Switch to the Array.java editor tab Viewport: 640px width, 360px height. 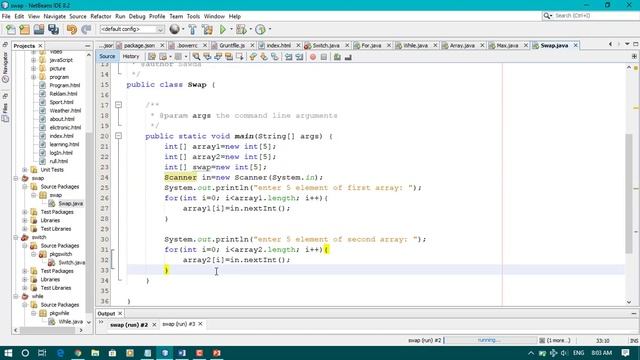point(462,45)
